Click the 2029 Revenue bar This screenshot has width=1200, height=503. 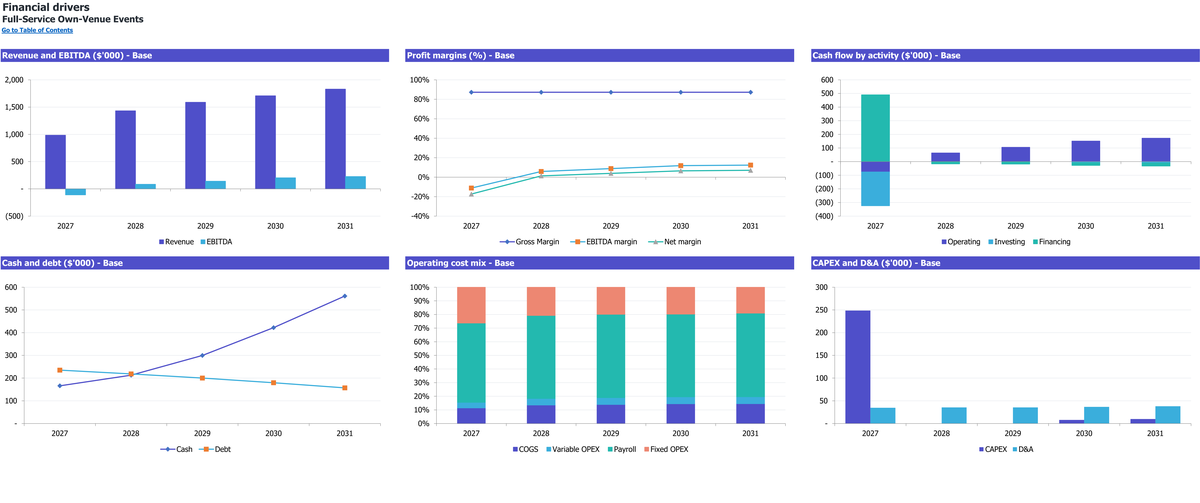tap(195, 145)
